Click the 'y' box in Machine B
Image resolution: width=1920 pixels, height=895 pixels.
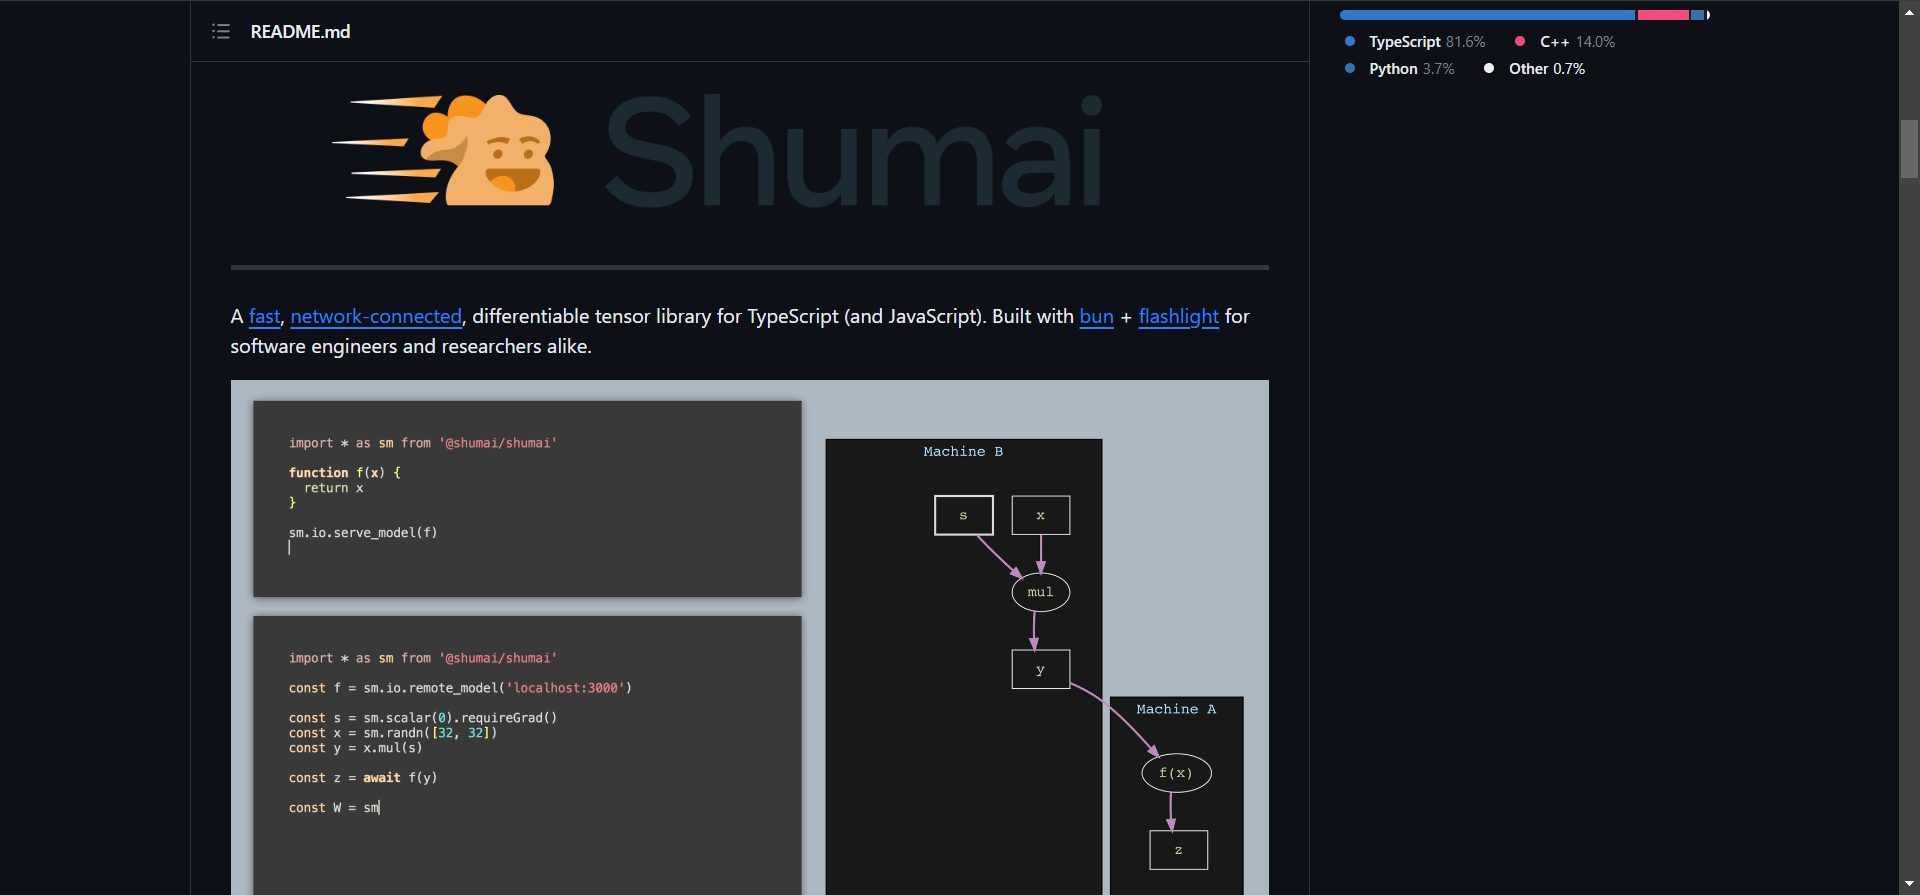[x=1041, y=670]
